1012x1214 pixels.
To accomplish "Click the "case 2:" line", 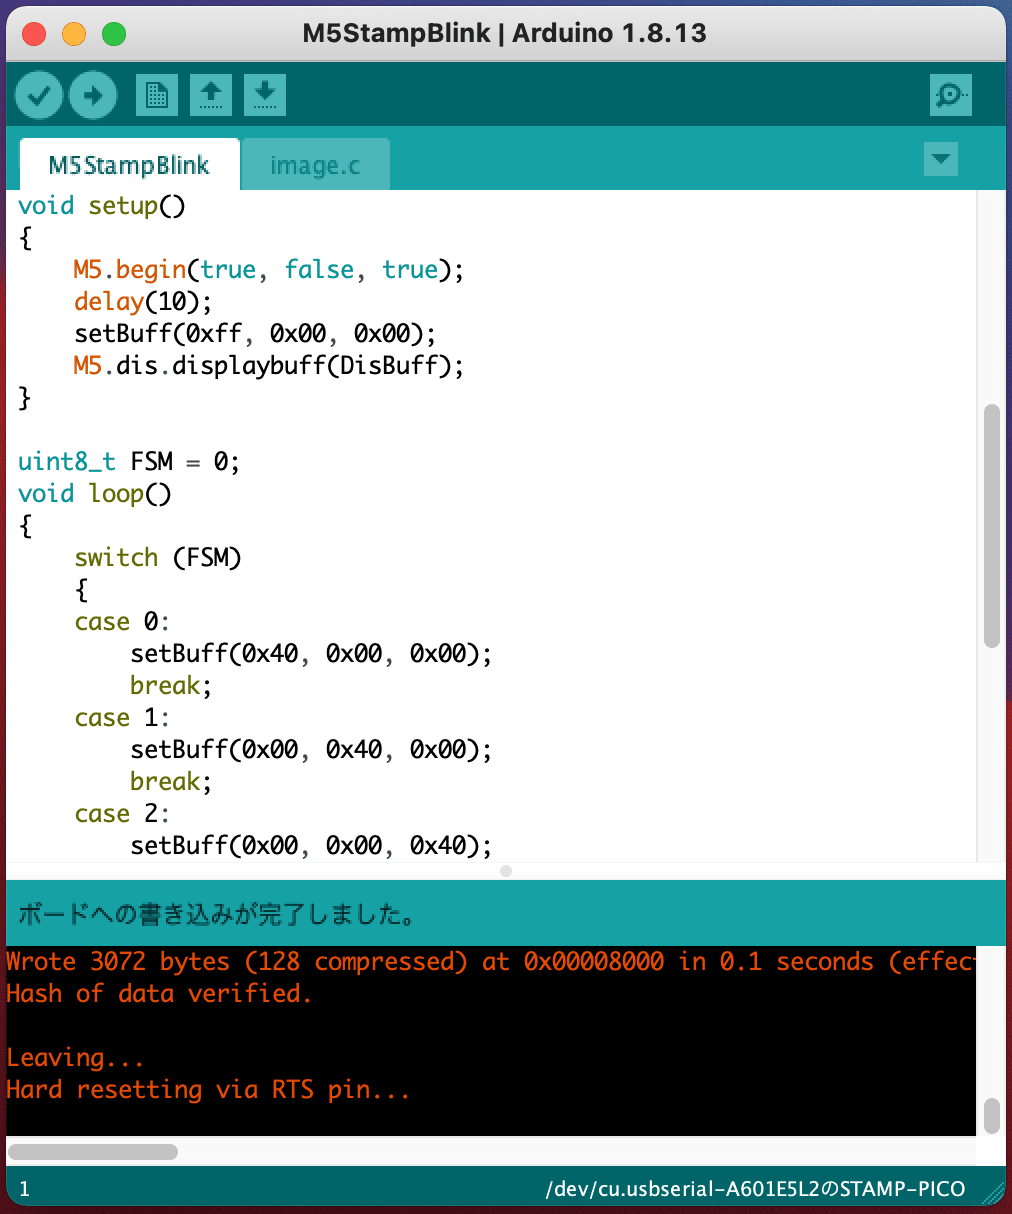I will click(x=122, y=814).
